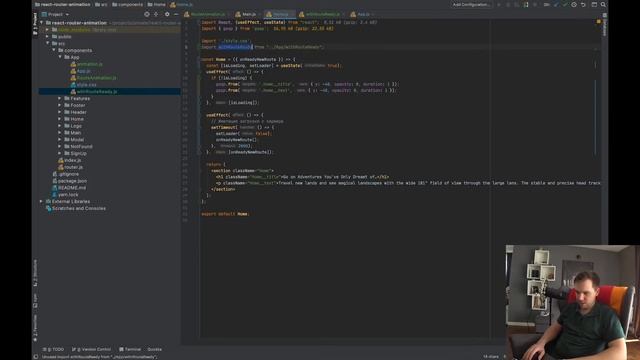640x360 pixels.
Task: Expand the Footer folder
Action: [60, 105]
